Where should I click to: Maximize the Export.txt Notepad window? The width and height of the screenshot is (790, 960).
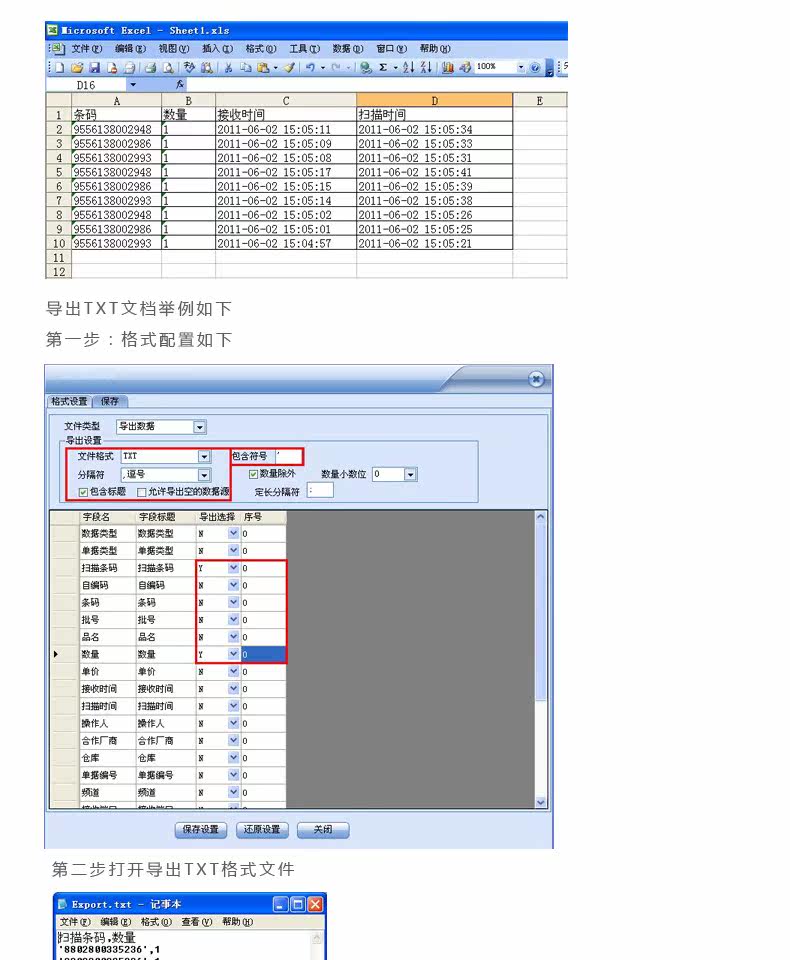298,904
